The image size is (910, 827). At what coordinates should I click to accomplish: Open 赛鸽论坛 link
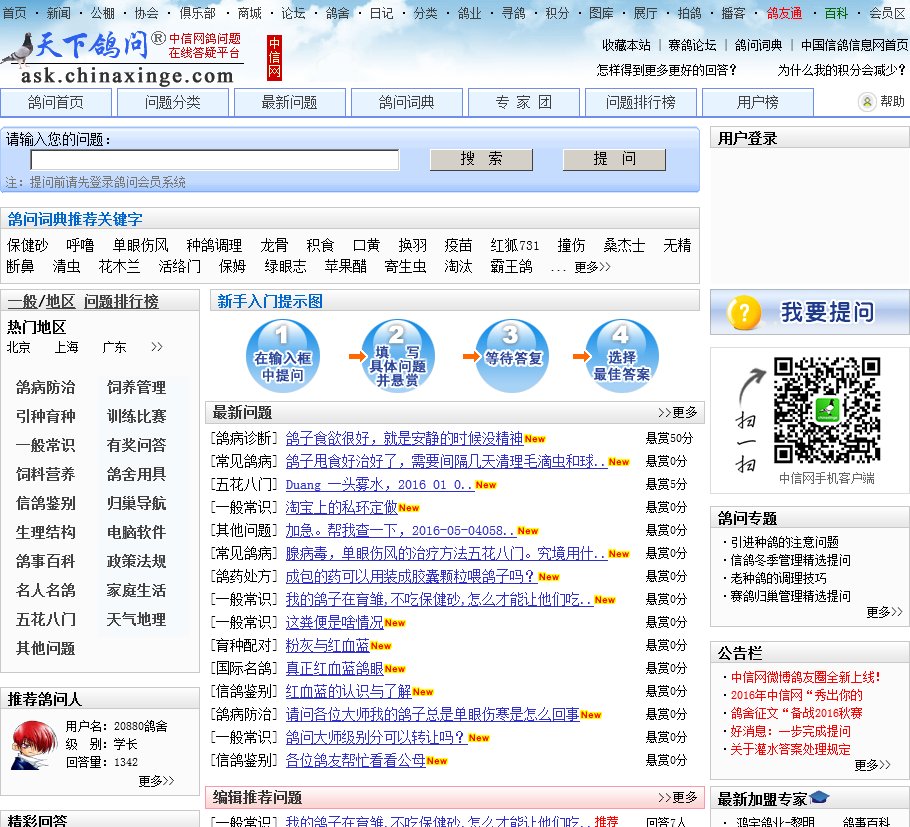692,45
